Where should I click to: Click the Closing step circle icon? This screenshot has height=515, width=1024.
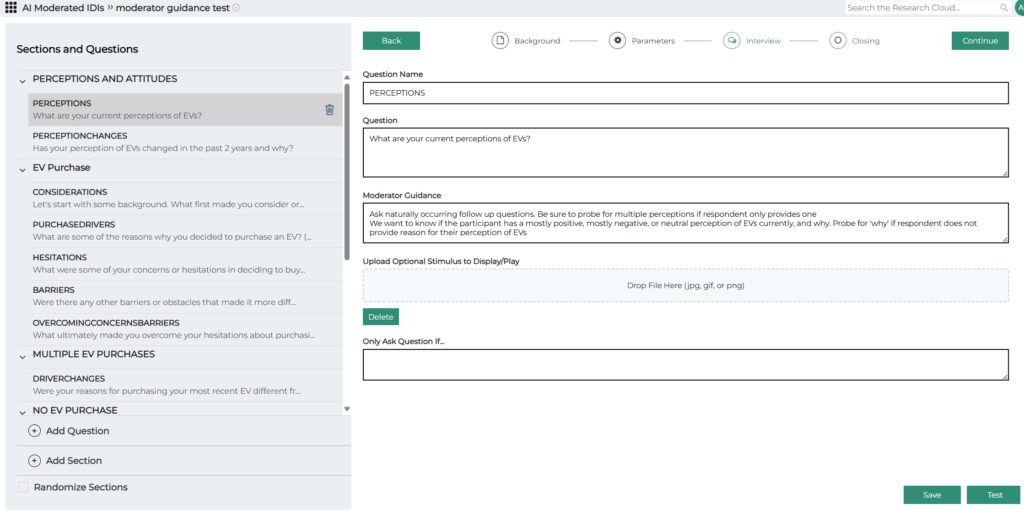click(x=838, y=40)
